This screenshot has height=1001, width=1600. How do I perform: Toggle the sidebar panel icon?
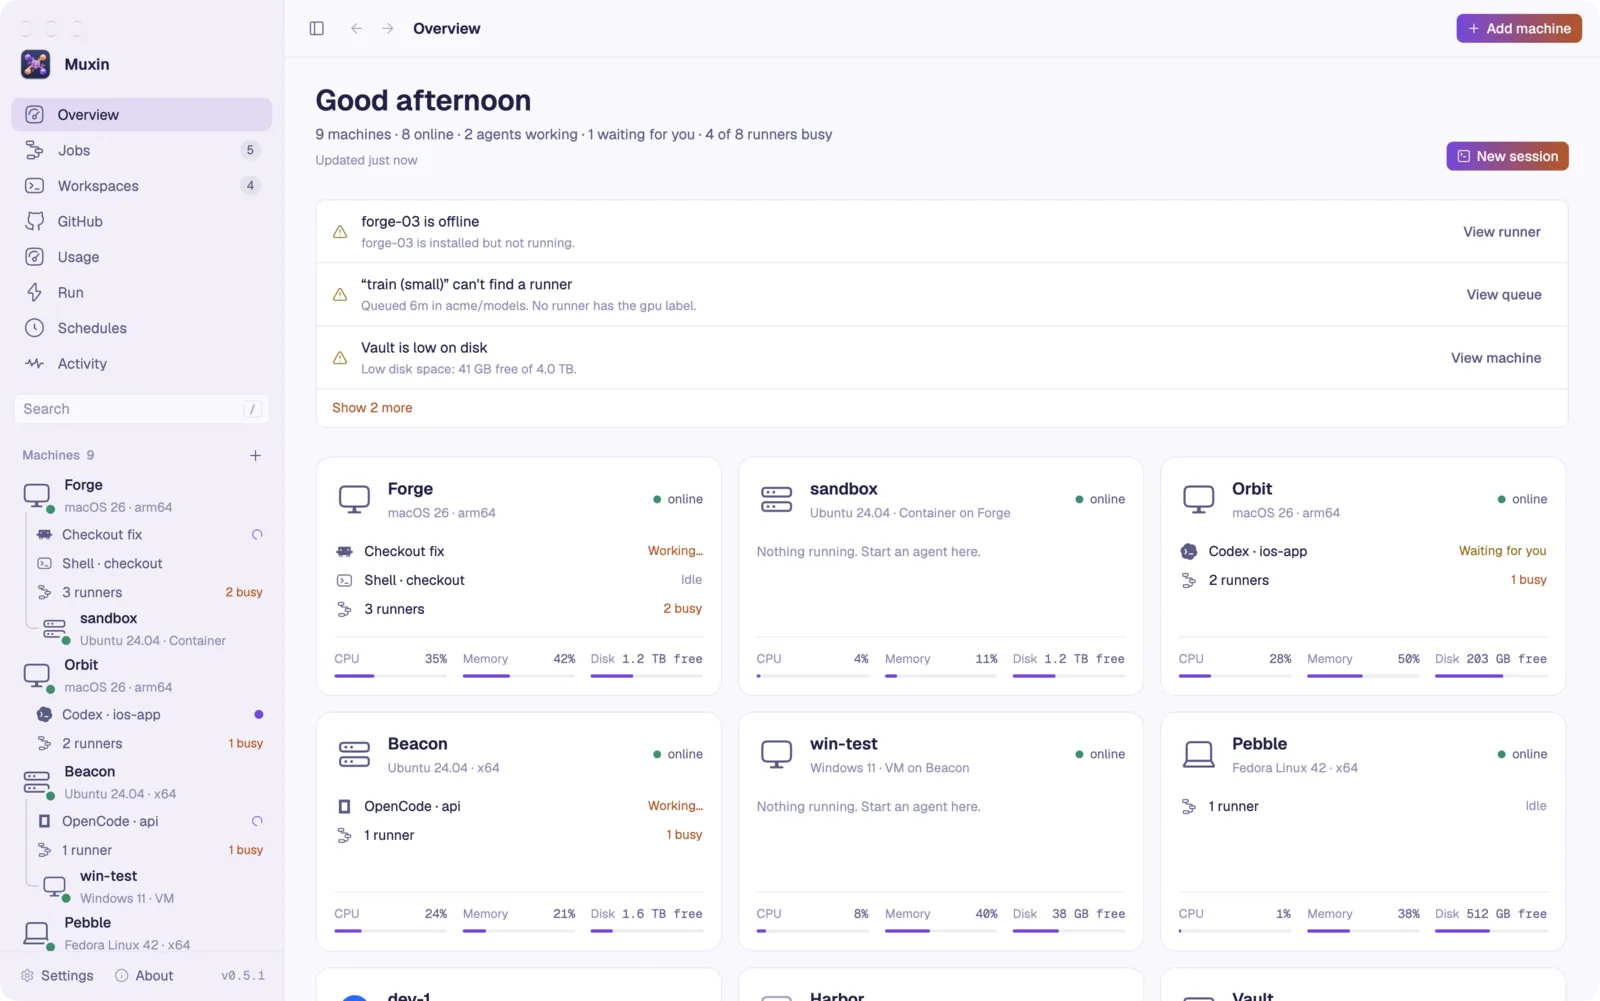(x=316, y=28)
